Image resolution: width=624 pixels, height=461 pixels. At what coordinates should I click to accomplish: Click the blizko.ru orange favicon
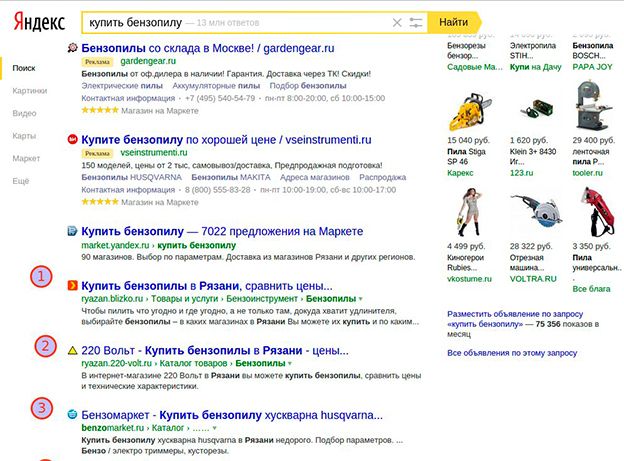click(71, 285)
